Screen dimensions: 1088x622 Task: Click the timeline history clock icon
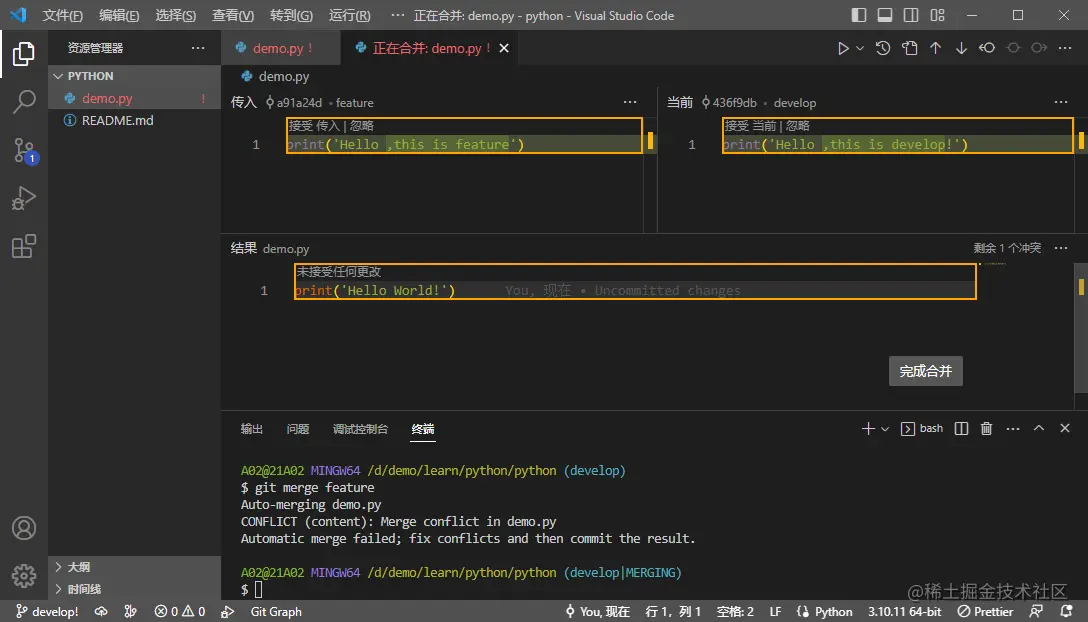coord(883,48)
